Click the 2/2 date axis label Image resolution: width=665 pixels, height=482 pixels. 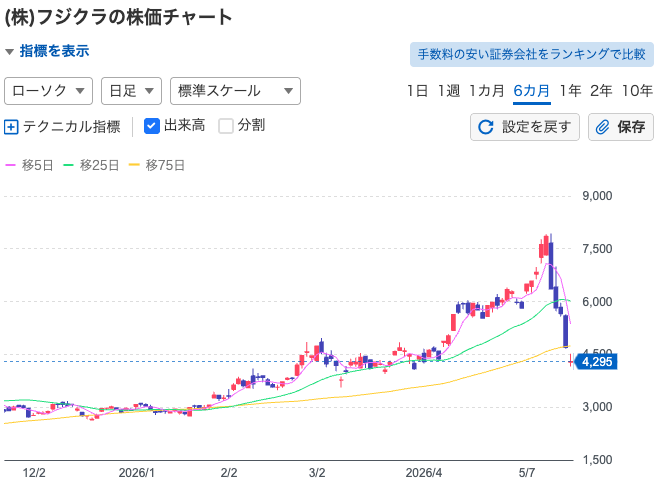pyautogui.click(x=229, y=473)
